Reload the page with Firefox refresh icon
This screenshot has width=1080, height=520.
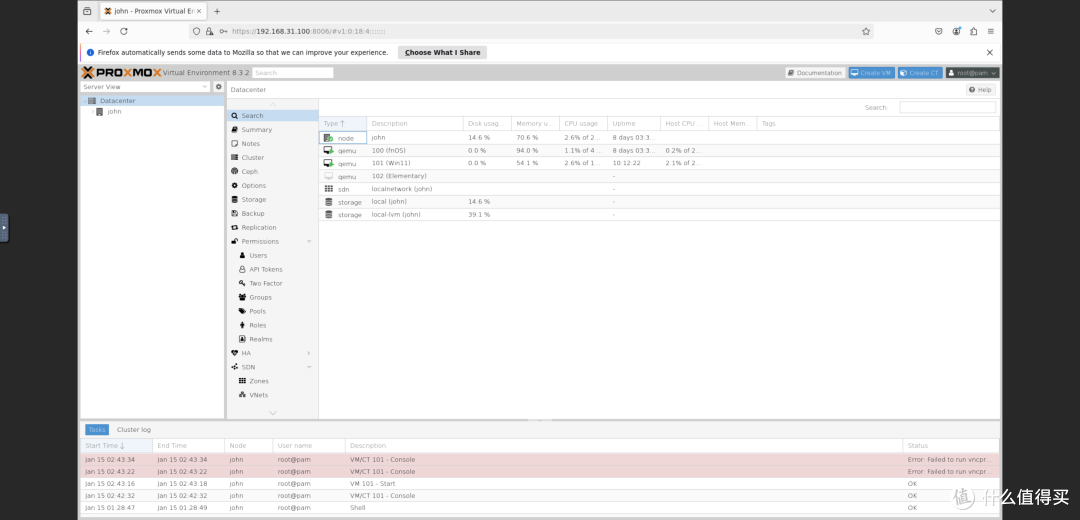124,32
